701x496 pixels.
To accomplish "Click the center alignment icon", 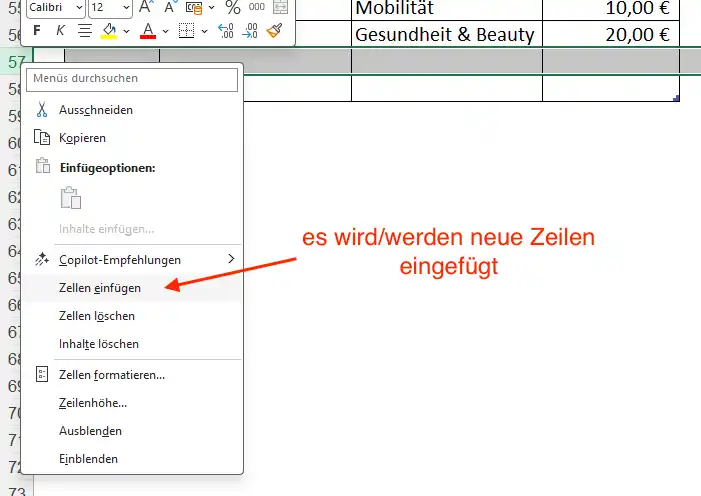I will pyautogui.click(x=85, y=31).
